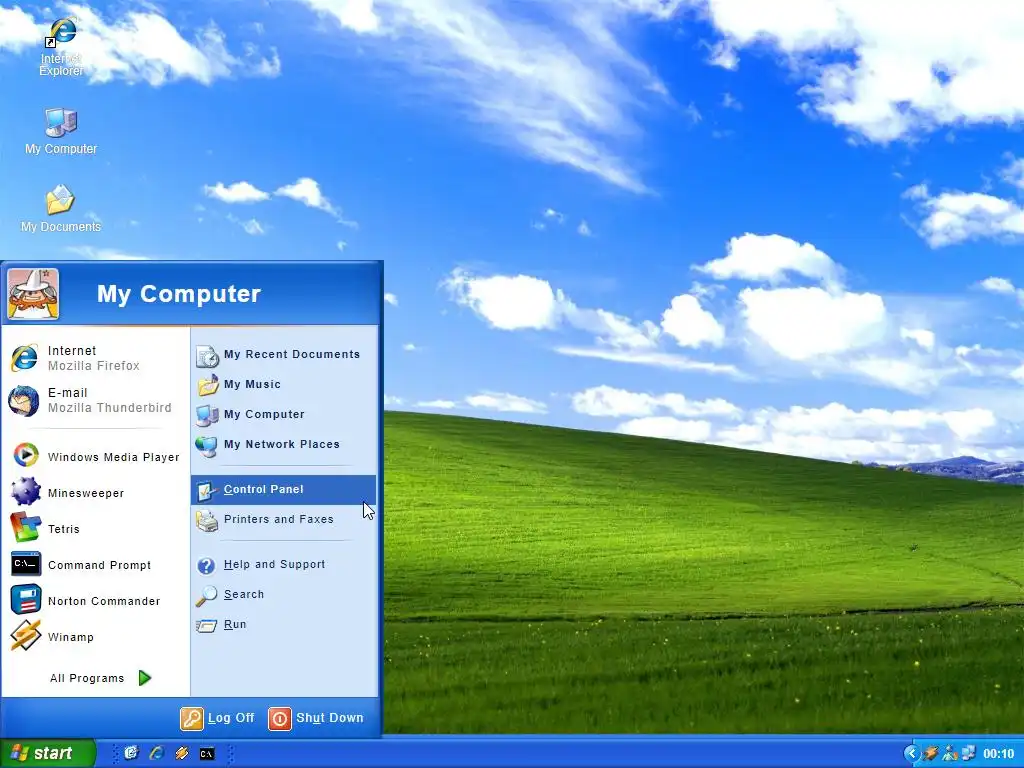Launch Winamp from quick launch bar
The width and height of the screenshot is (1024, 768).
182,753
